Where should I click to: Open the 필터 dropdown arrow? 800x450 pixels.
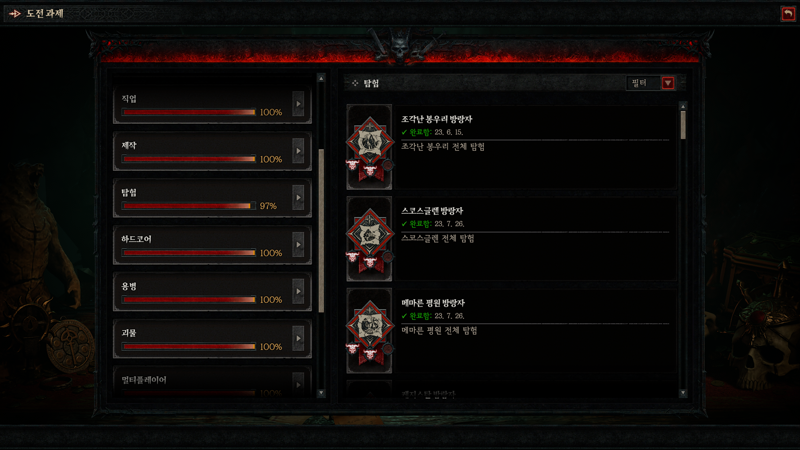(668, 83)
